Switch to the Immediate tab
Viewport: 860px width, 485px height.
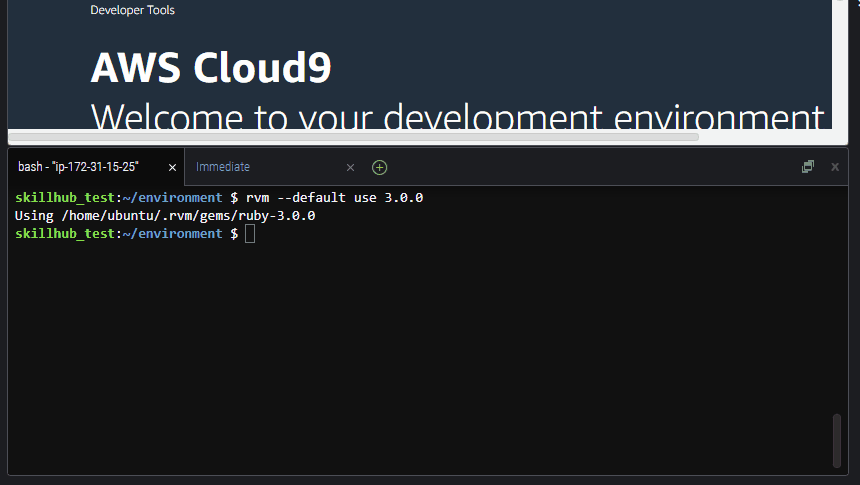[x=223, y=167]
